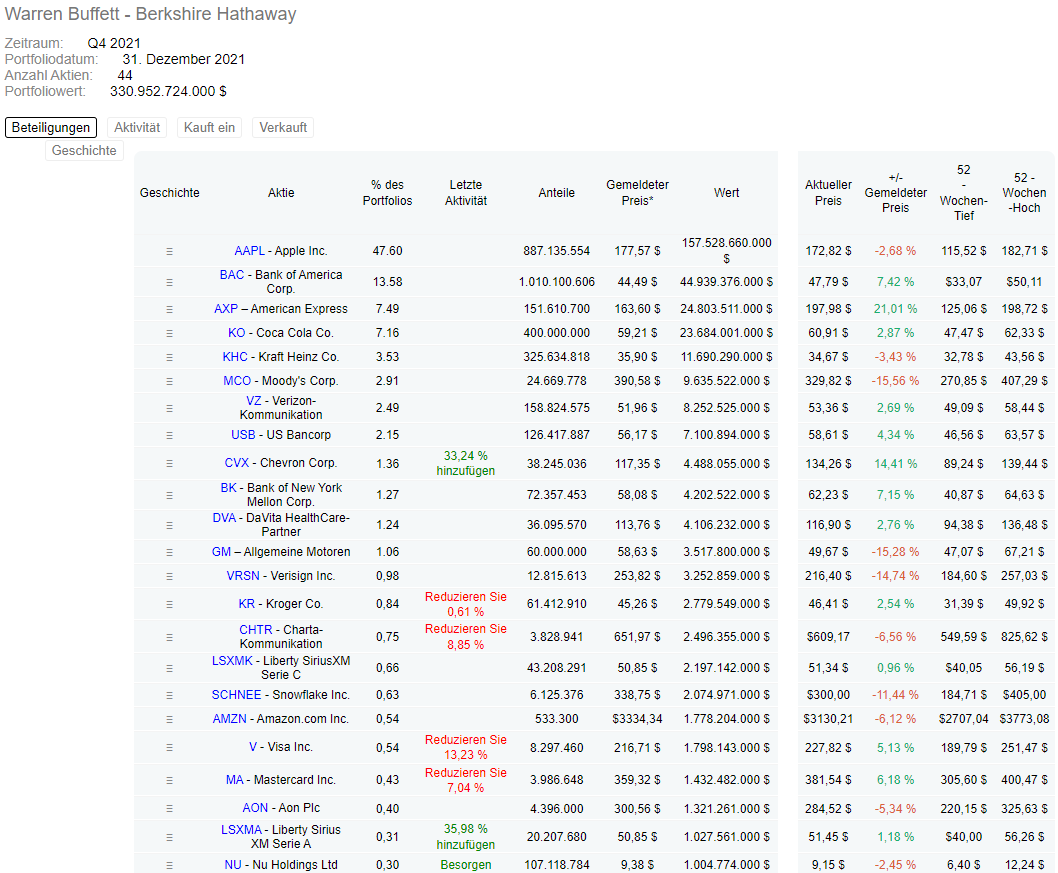Open history icon for Amazon.com Inc.

170,719
